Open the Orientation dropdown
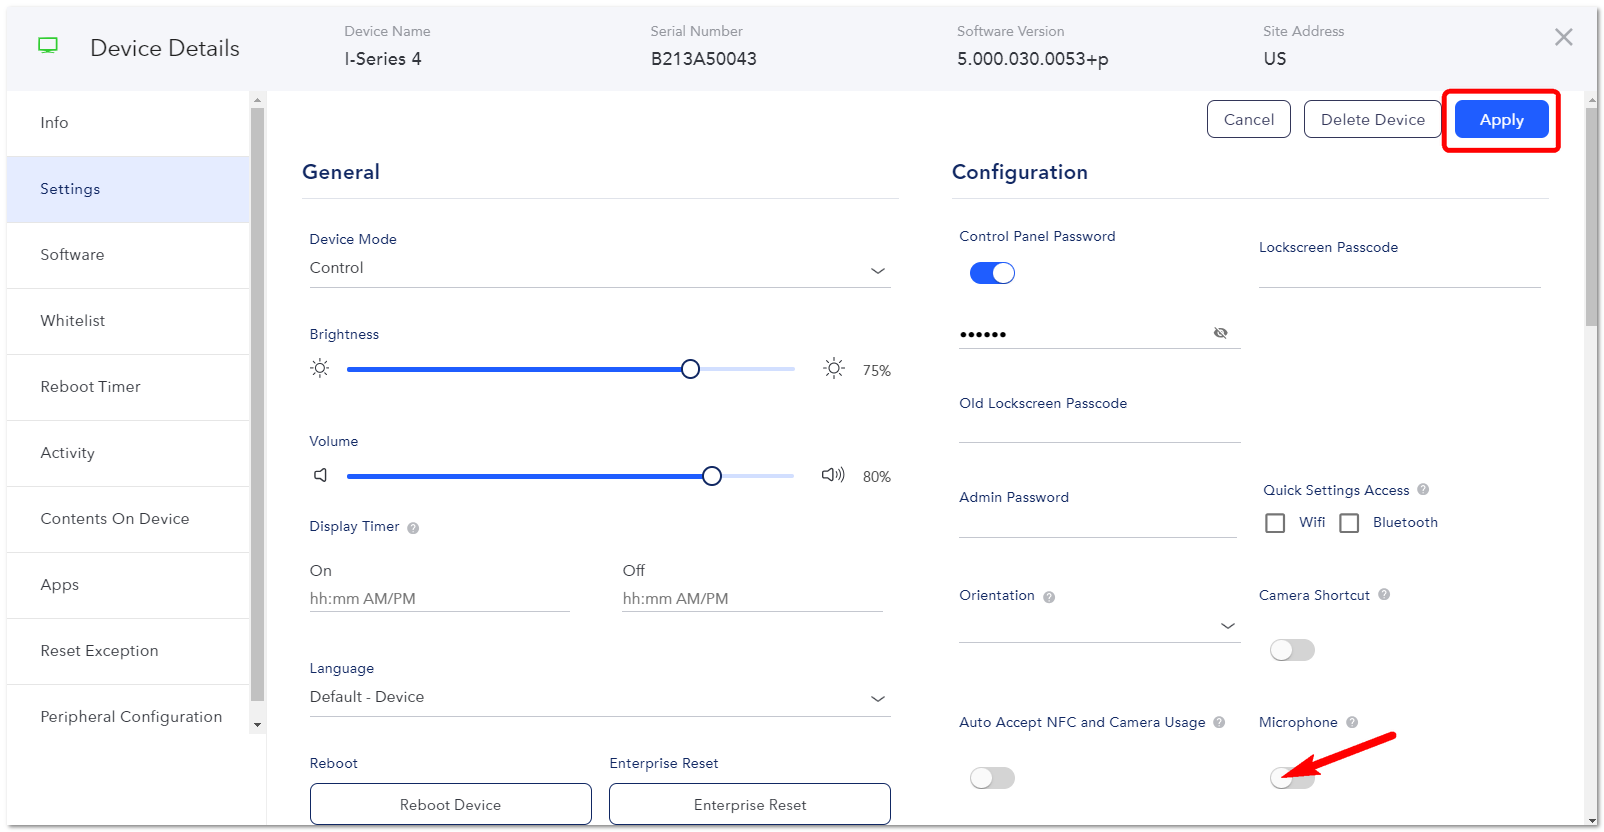 tap(1099, 626)
